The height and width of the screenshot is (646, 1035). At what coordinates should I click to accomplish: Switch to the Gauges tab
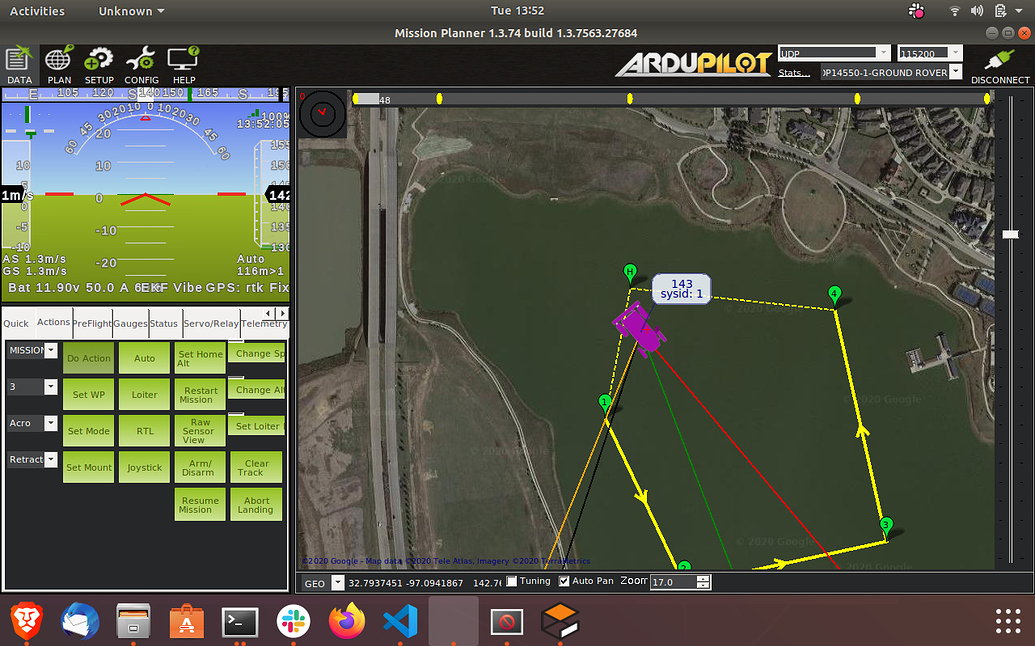pos(130,323)
